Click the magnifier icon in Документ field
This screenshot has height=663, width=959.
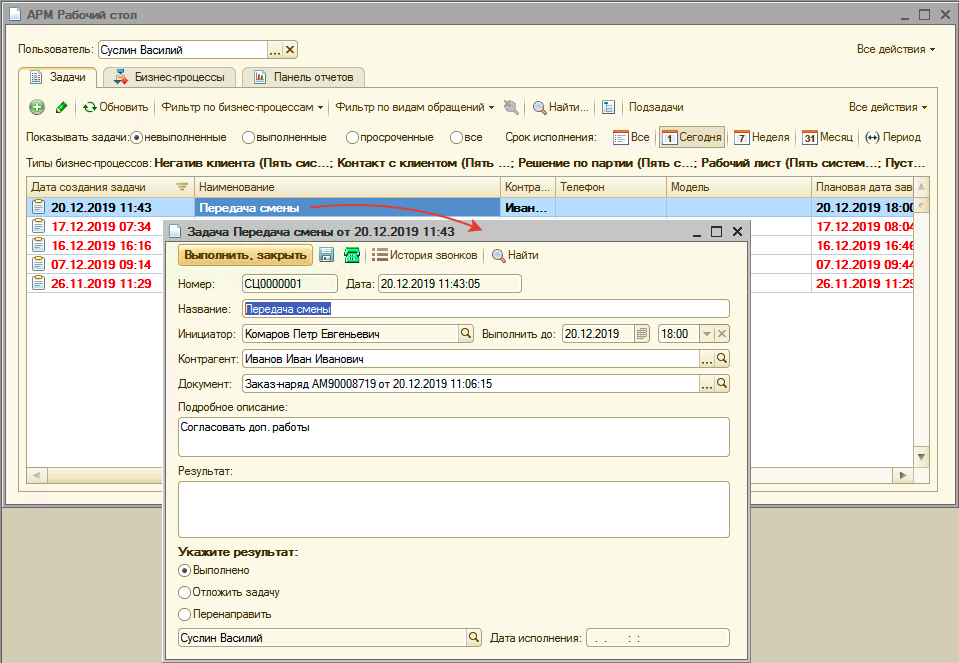[722, 383]
